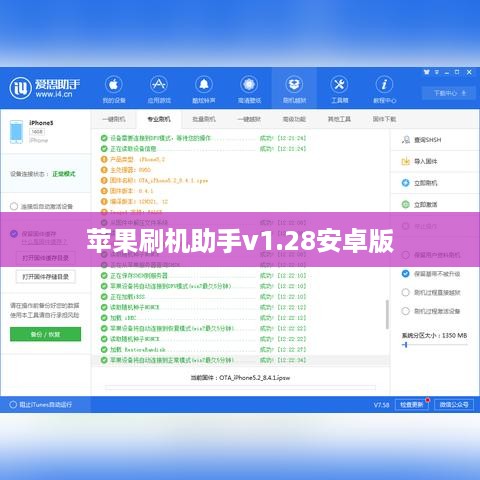Click the 爱思助手 i4 logo

(x=20, y=88)
